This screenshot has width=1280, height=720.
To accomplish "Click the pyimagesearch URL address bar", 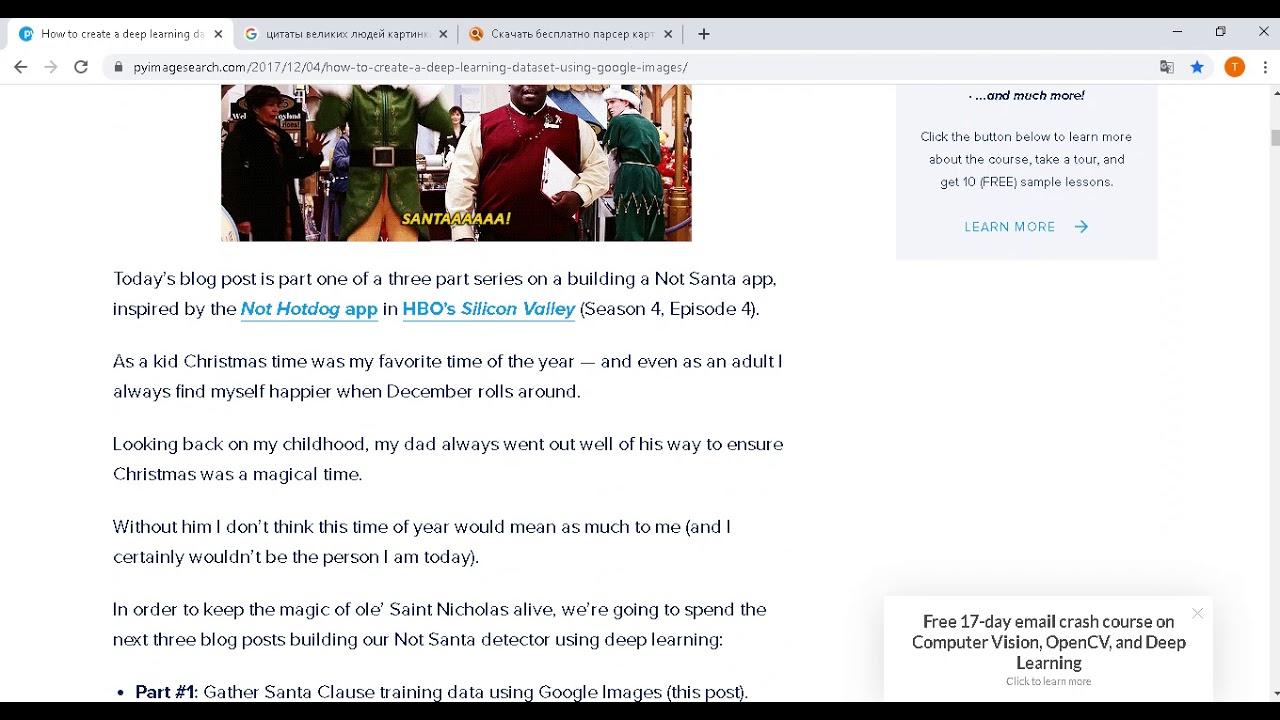I will coord(410,67).
